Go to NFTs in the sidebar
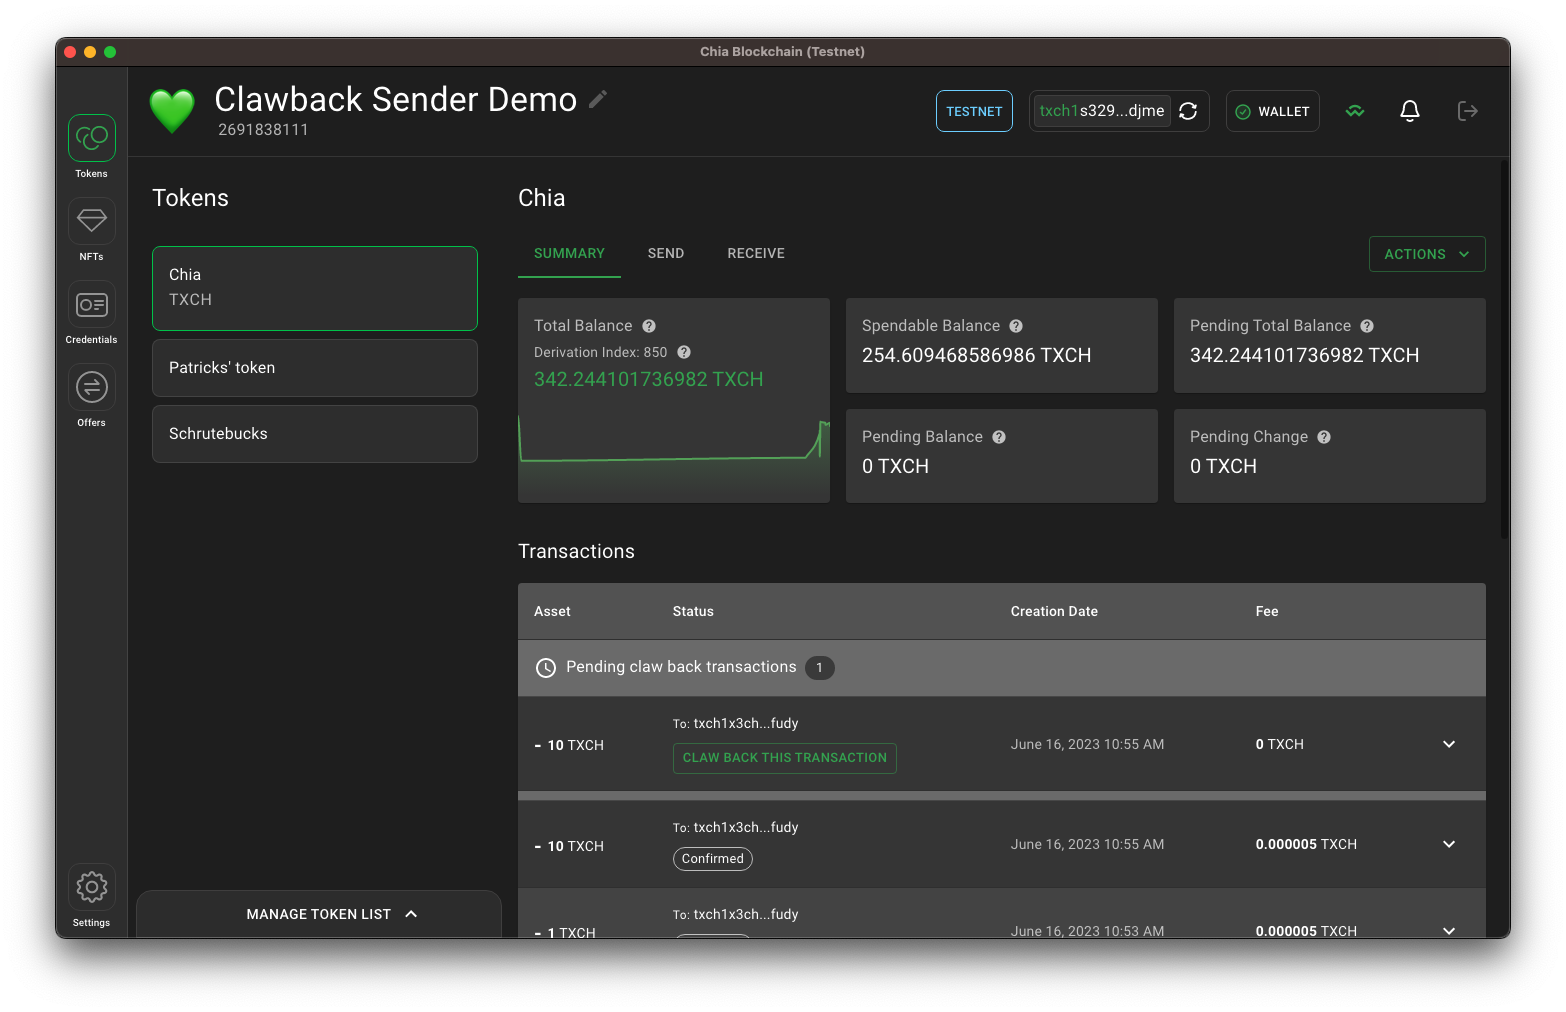This screenshot has height=1012, width=1566. coord(92,221)
